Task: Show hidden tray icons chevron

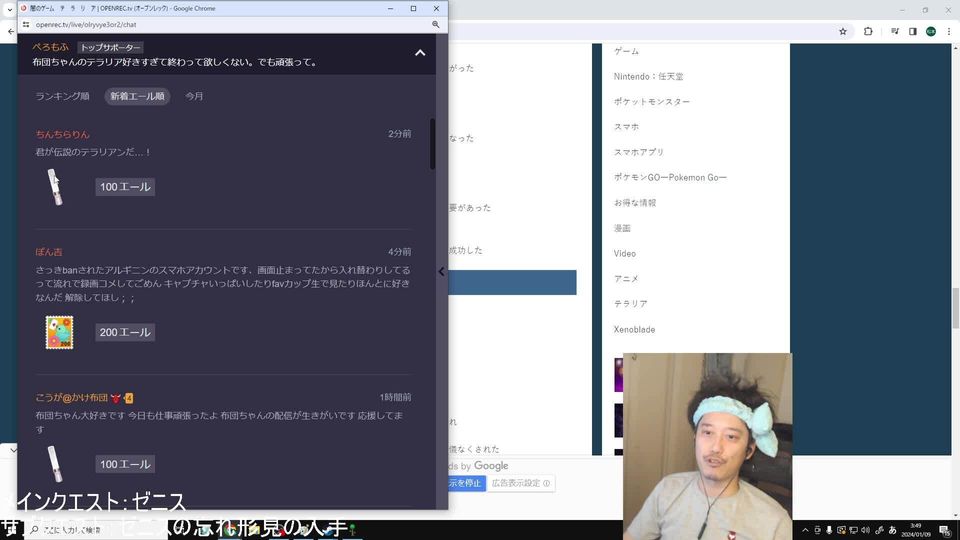Action: click(x=805, y=530)
